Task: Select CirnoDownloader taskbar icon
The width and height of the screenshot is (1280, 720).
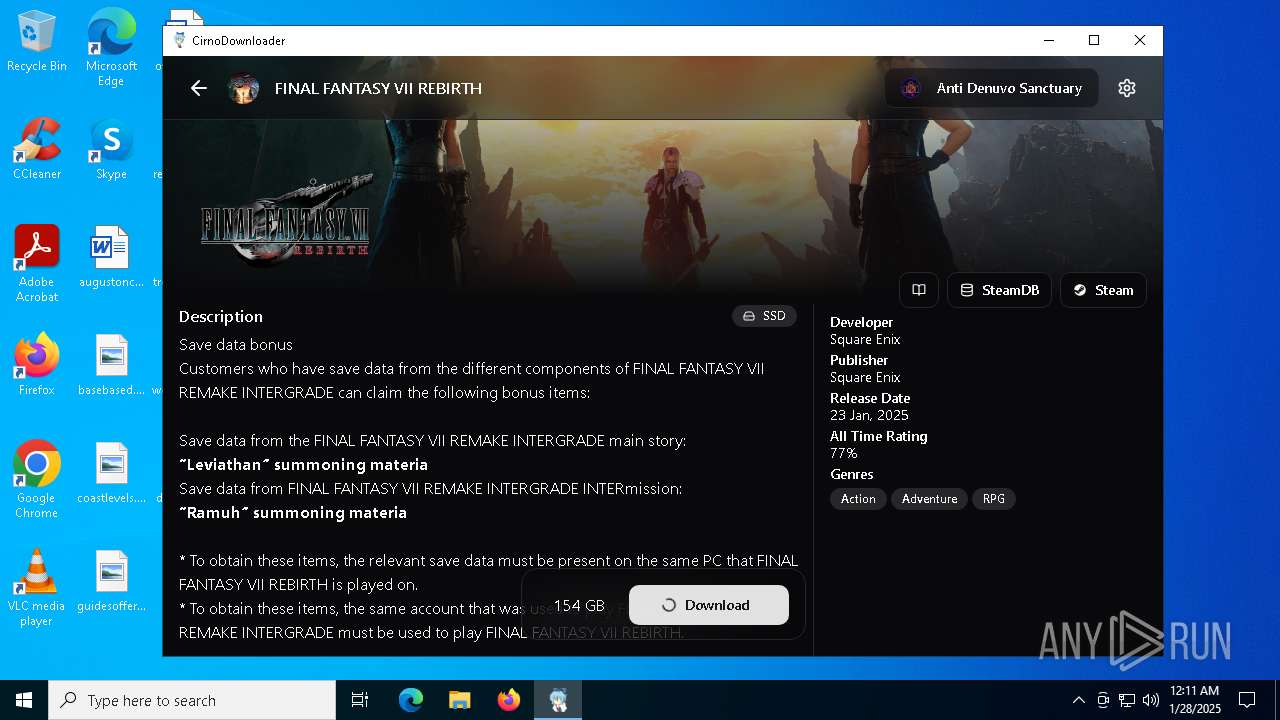Action: (x=558, y=700)
